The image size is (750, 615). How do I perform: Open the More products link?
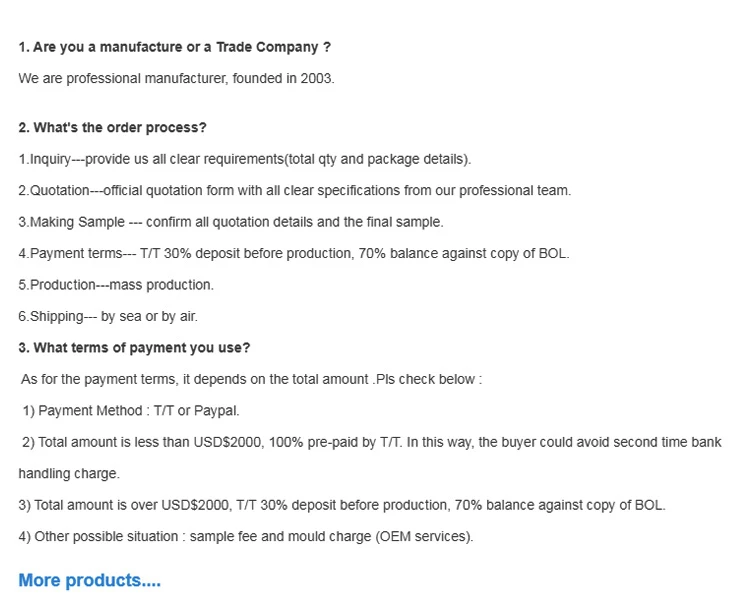click(89, 581)
